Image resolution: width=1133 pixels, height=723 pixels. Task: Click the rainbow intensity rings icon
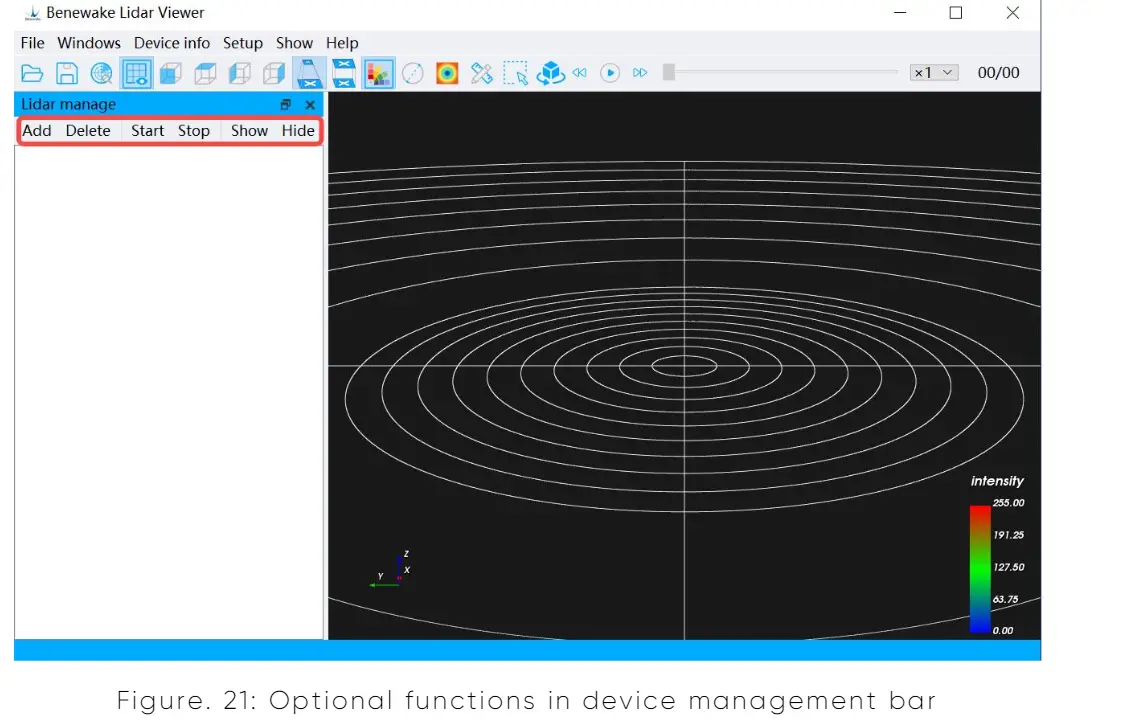coord(447,73)
